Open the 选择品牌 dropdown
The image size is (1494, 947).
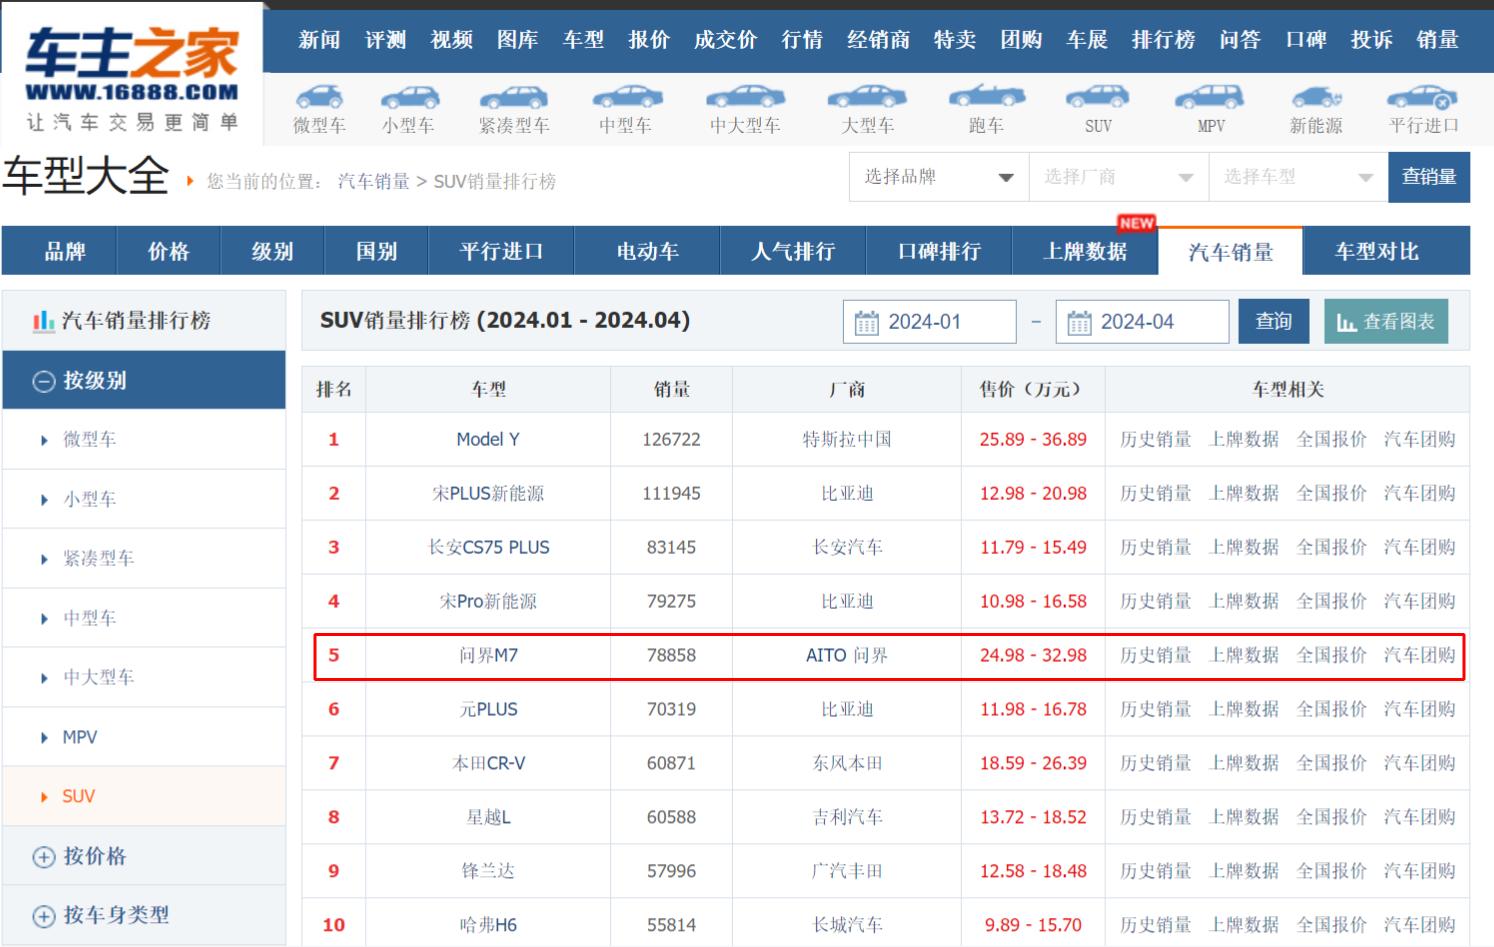939,177
